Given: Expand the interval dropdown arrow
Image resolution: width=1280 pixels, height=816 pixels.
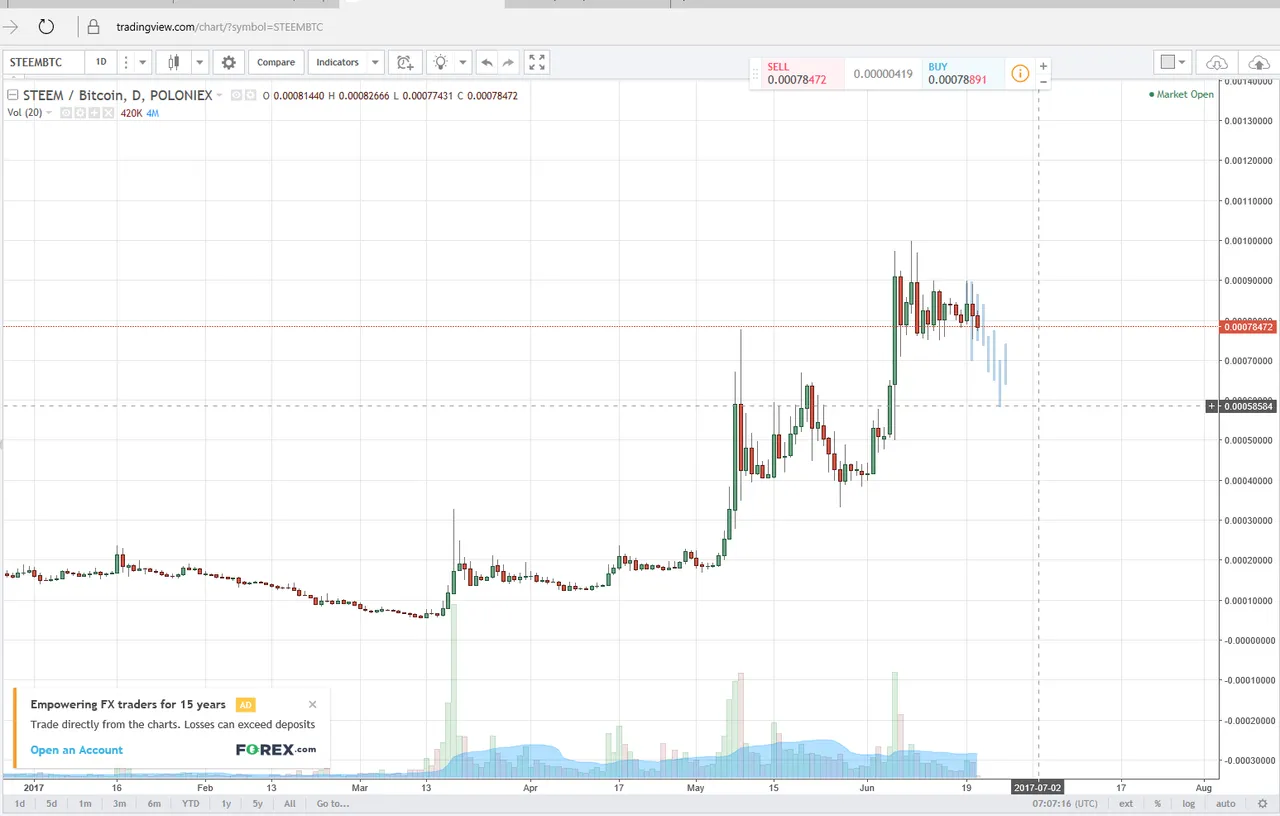Looking at the screenshot, I should pos(143,62).
